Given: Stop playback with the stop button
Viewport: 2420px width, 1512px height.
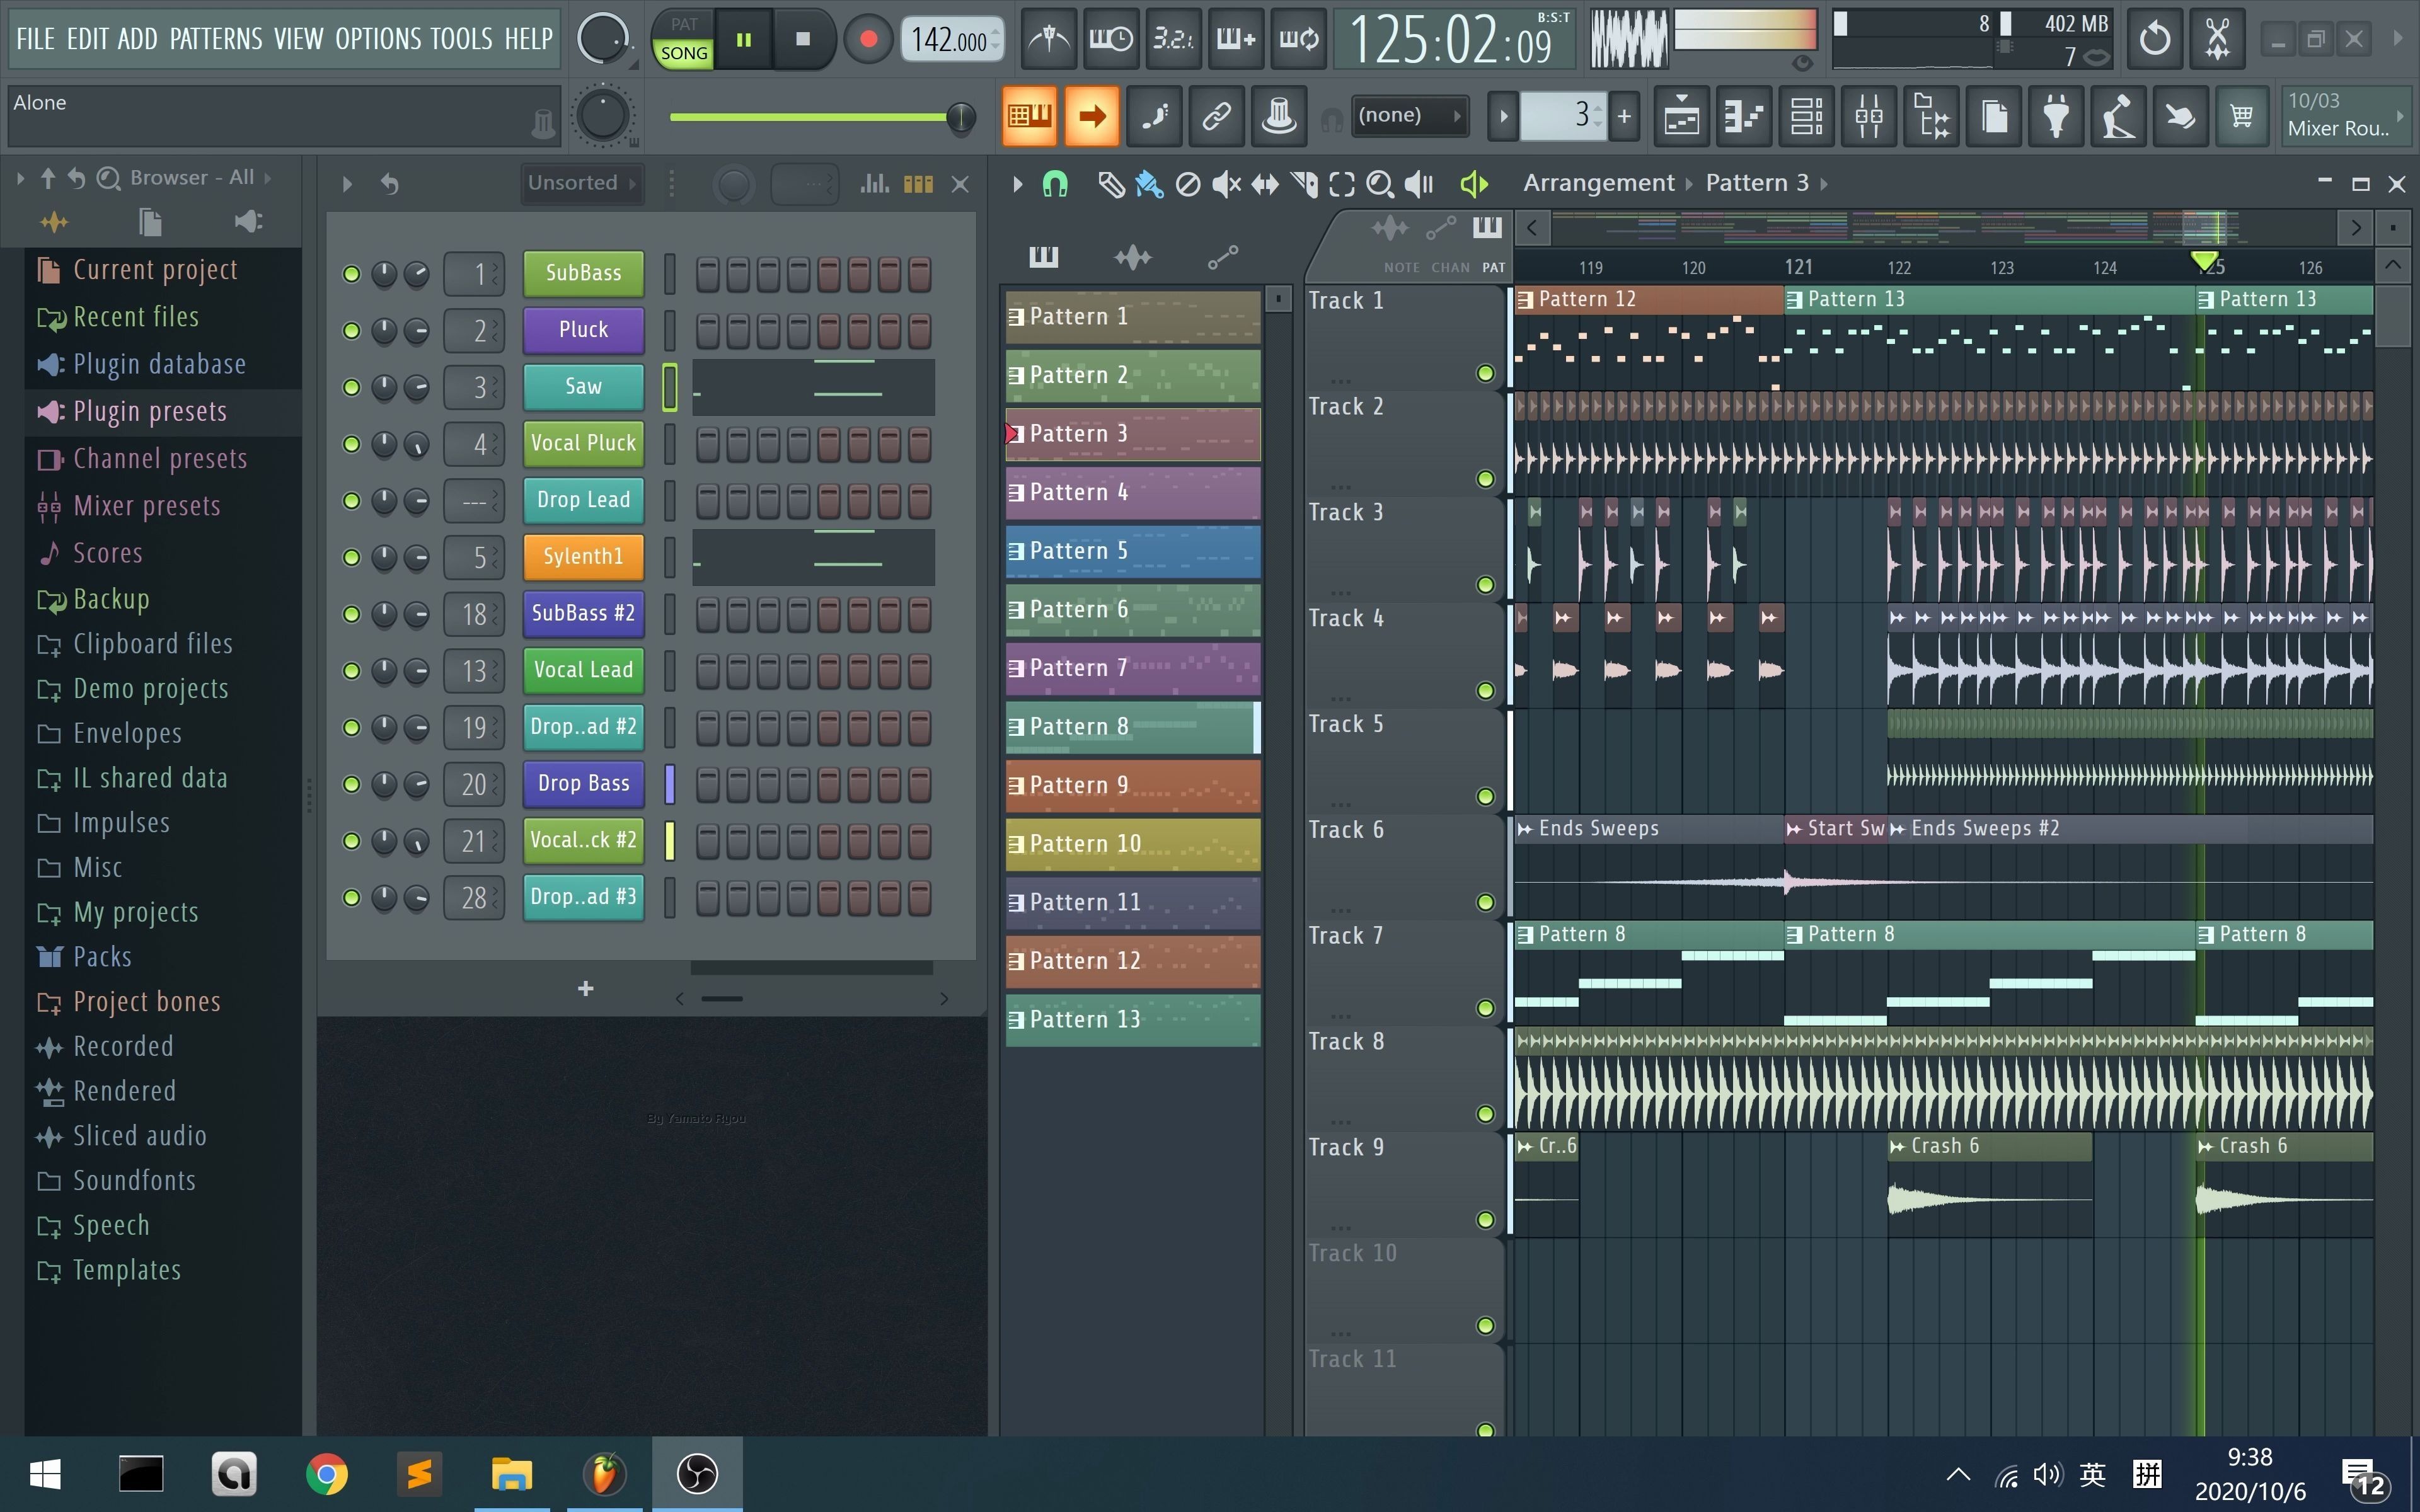Looking at the screenshot, I should [802, 39].
